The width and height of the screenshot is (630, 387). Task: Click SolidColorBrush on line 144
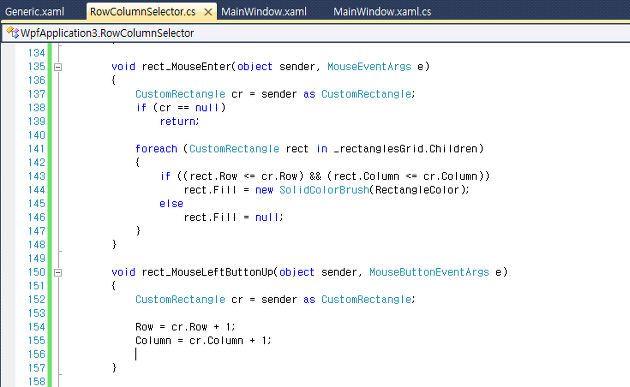324,190
